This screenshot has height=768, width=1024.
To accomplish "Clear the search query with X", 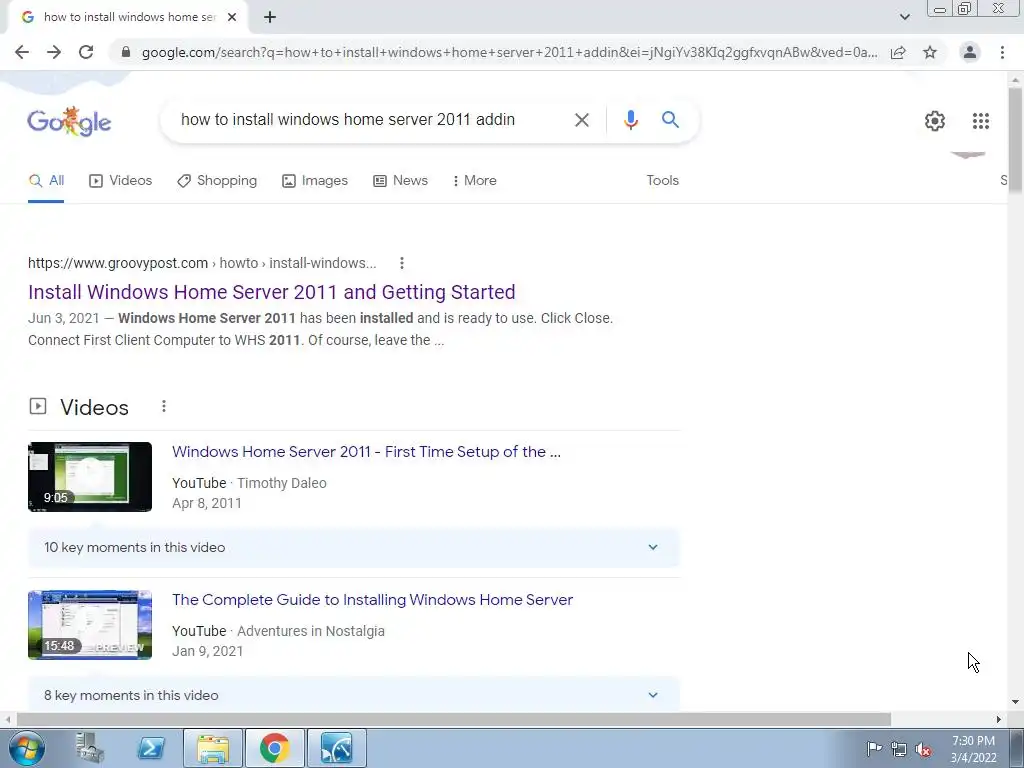I will (581, 120).
